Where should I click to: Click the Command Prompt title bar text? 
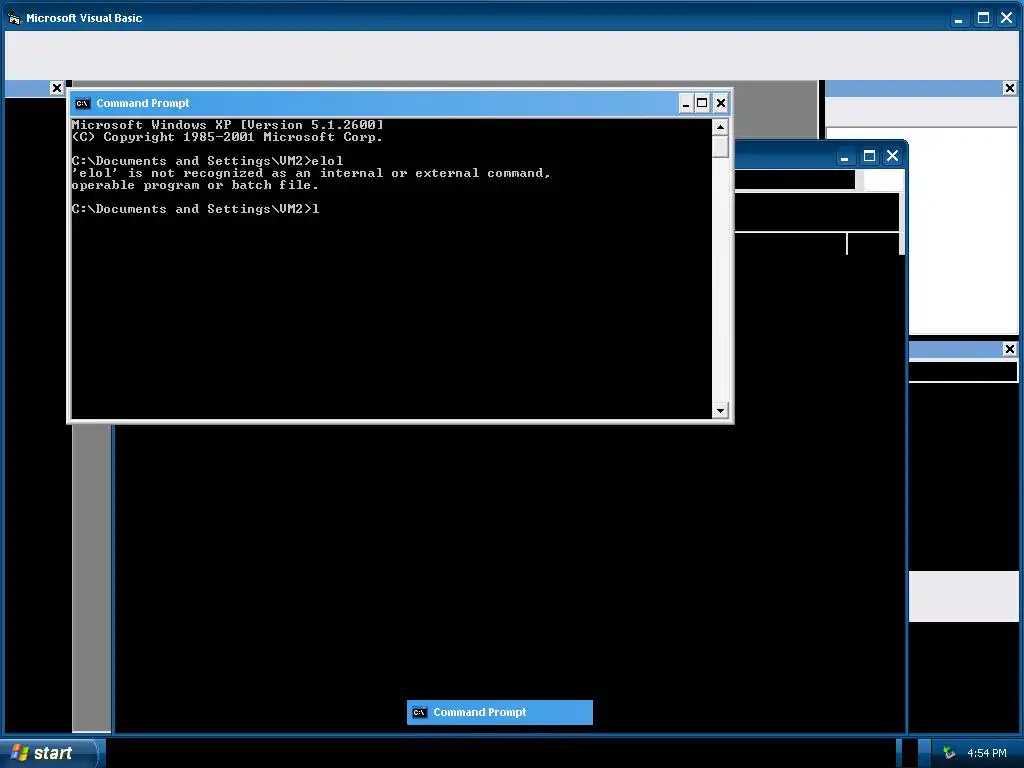(143, 103)
